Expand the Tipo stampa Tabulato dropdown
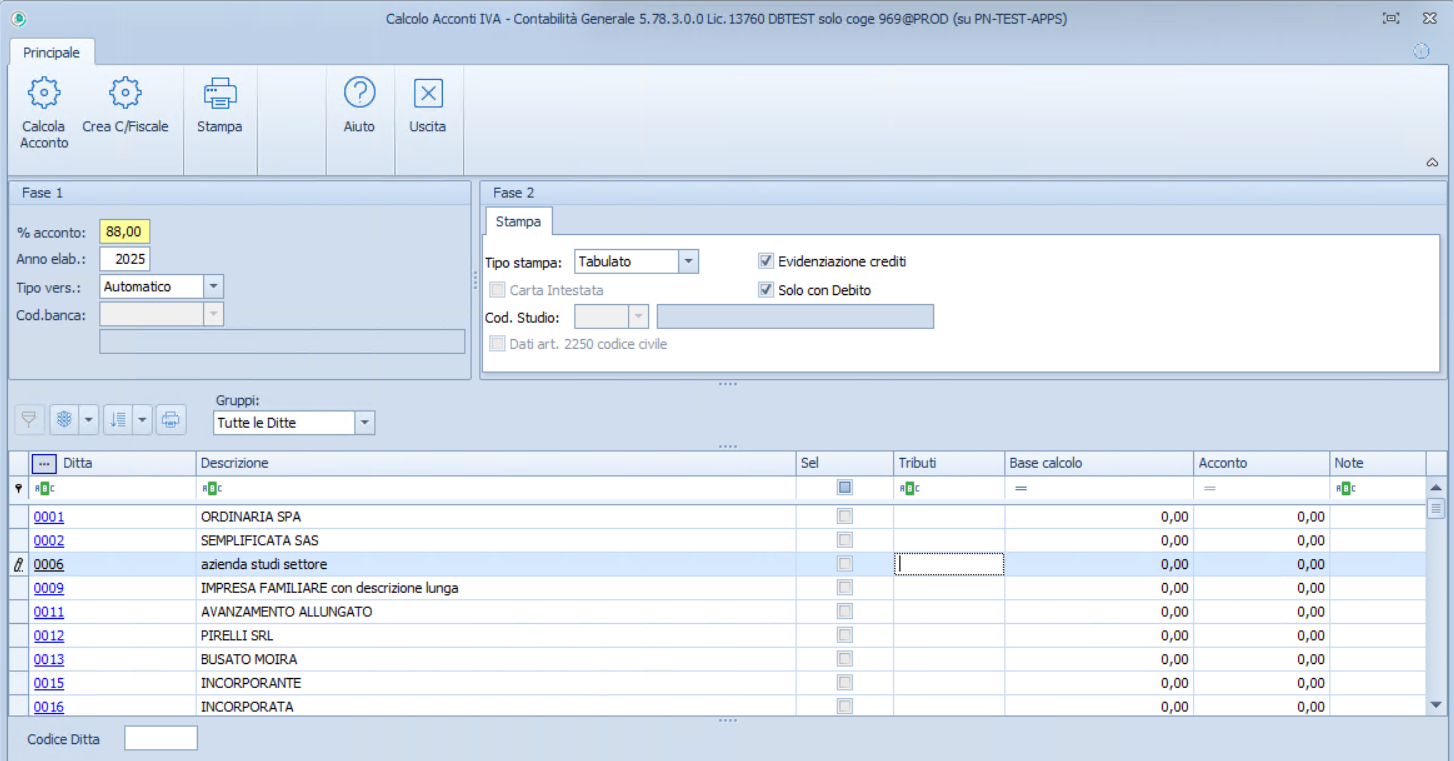Screen dimensions: 1454x761 coord(688,262)
